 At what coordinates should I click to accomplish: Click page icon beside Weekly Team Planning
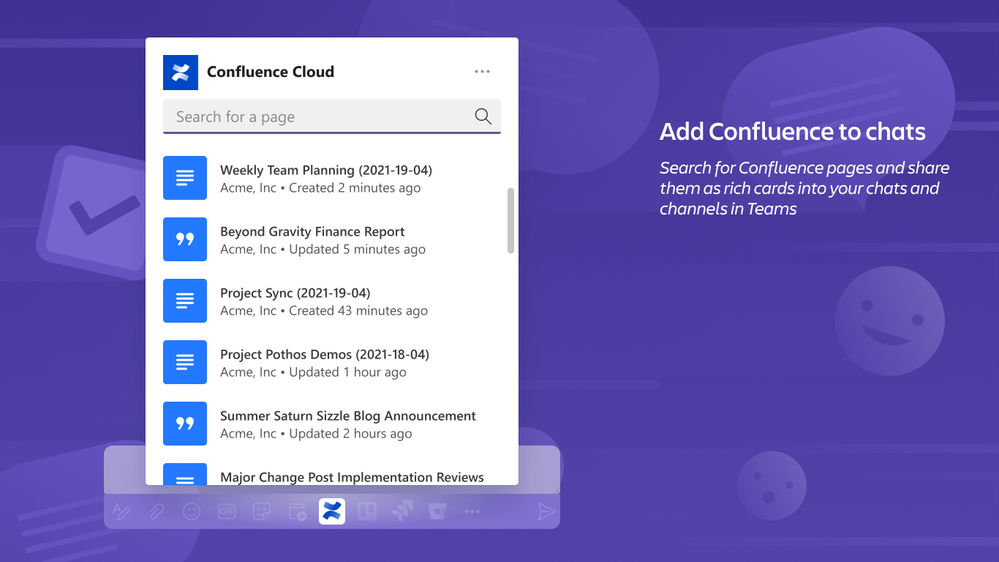[x=185, y=178]
